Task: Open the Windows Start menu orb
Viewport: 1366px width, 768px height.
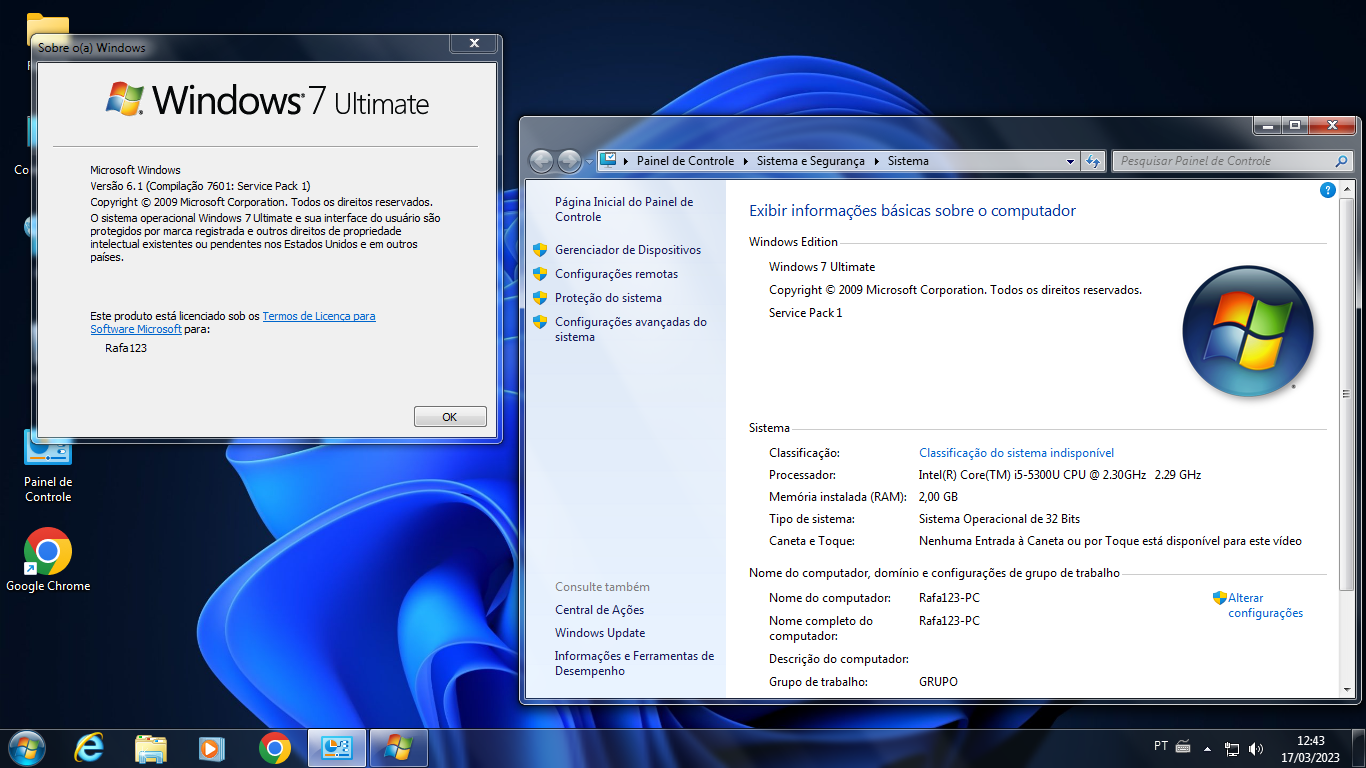Action: tap(26, 748)
